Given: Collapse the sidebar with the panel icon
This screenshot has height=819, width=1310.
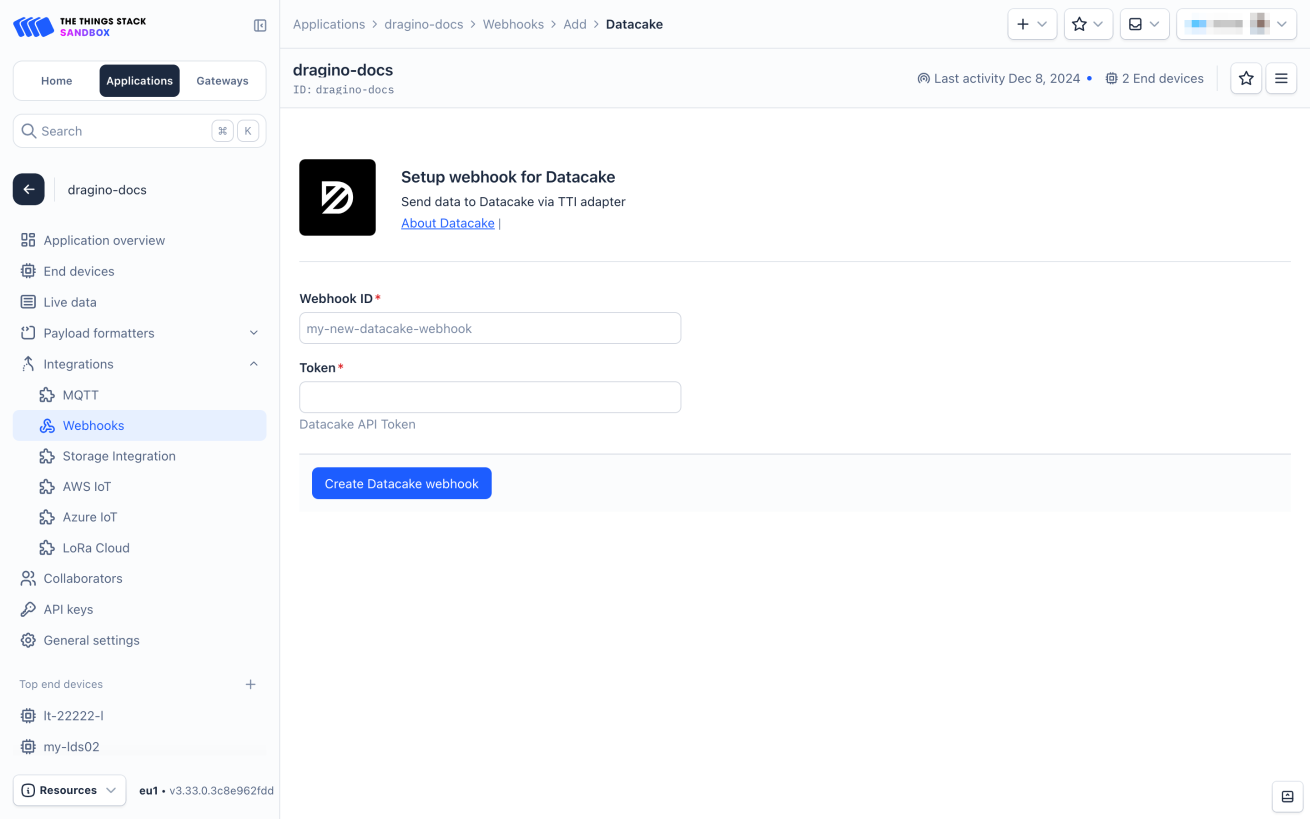Looking at the screenshot, I should [260, 26].
